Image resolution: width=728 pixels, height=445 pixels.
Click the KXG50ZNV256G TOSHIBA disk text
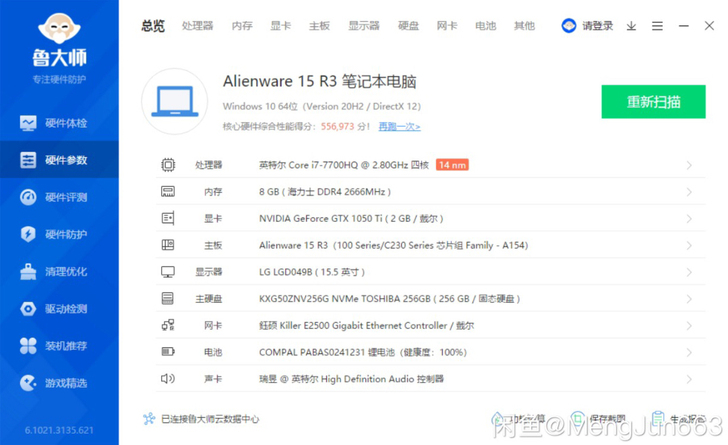[389, 299]
